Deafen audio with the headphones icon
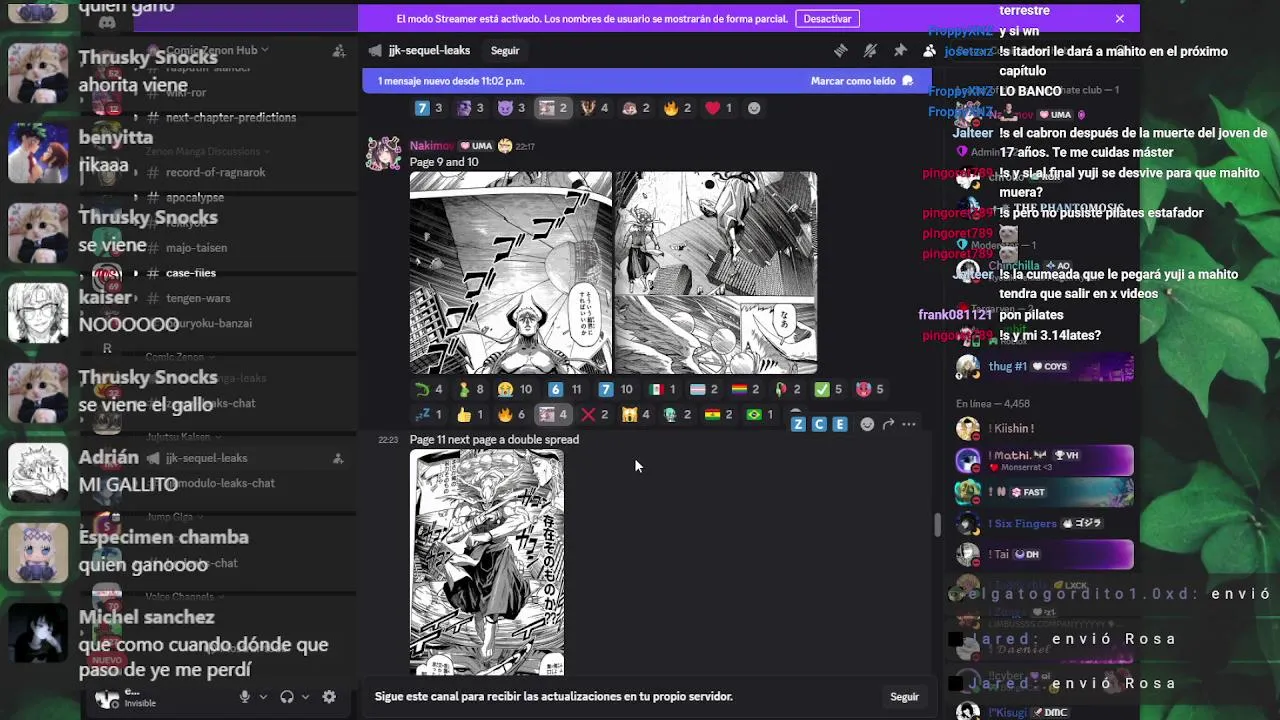The width and height of the screenshot is (1280, 720). [287, 697]
